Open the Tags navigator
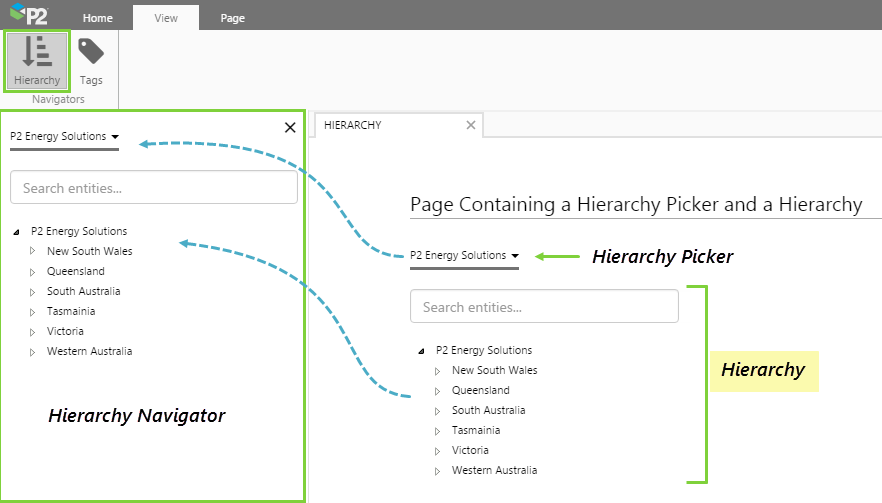Screen dimensions: 882x503 [x=91, y=60]
